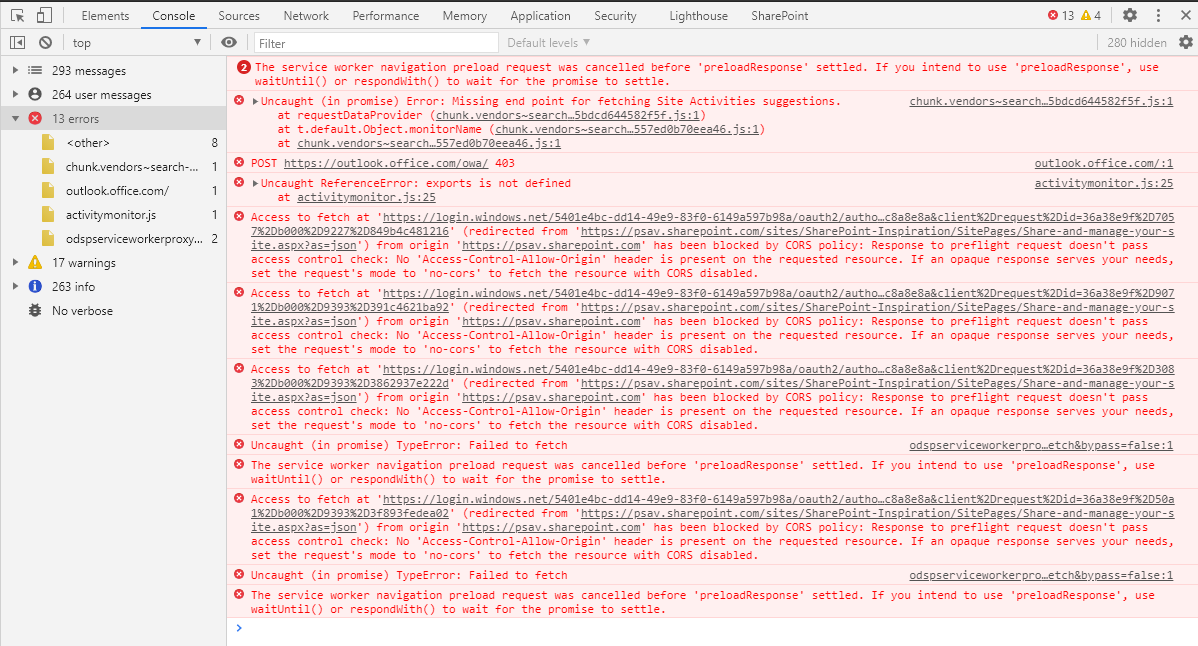Click the red error counter badge
Viewport: 1198px width, 646px height.
tap(1060, 15)
